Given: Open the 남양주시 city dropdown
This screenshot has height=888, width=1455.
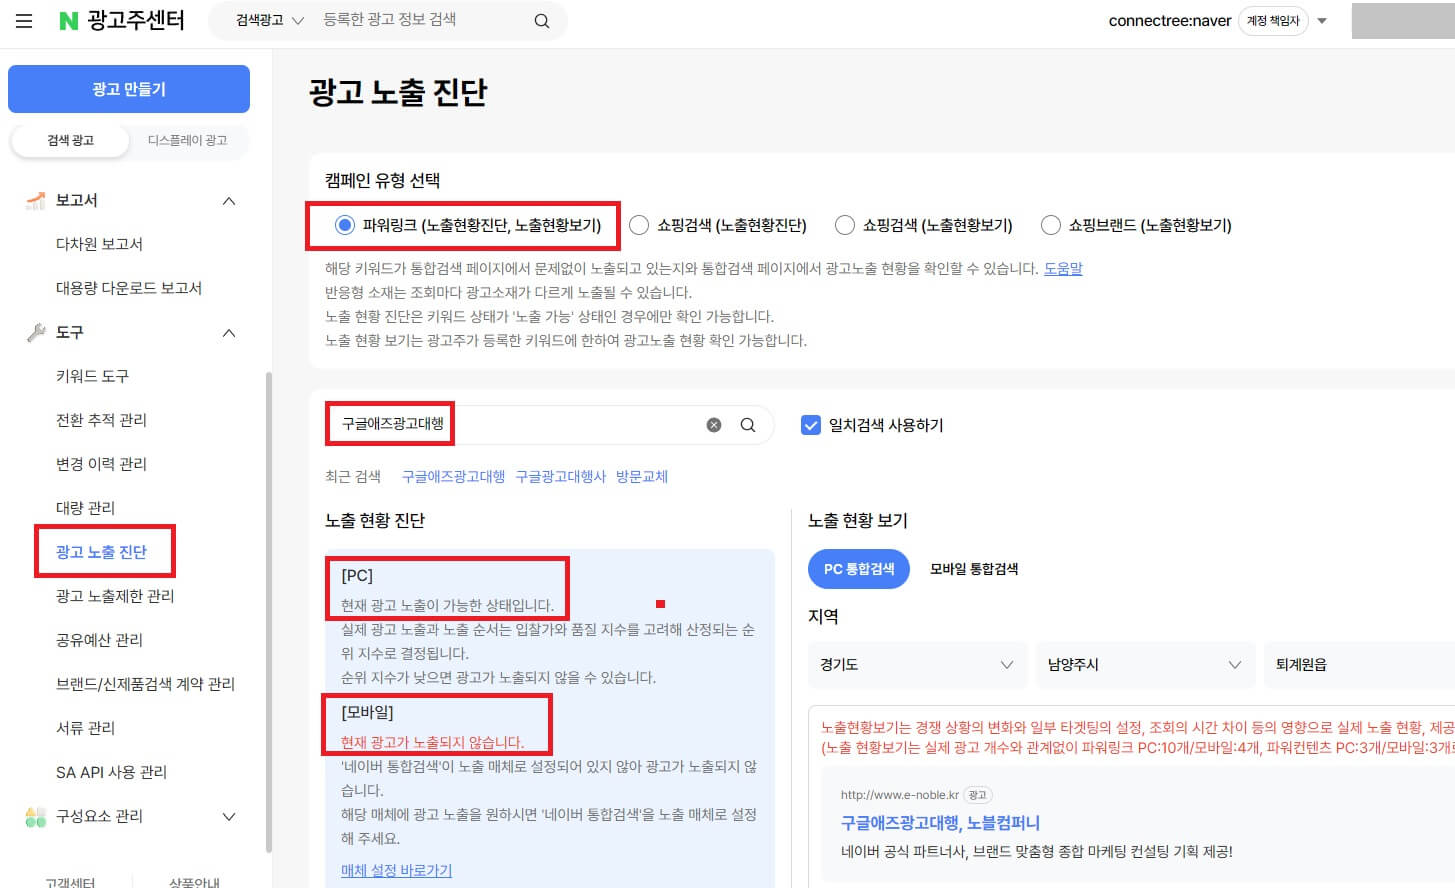Looking at the screenshot, I should [1145, 665].
